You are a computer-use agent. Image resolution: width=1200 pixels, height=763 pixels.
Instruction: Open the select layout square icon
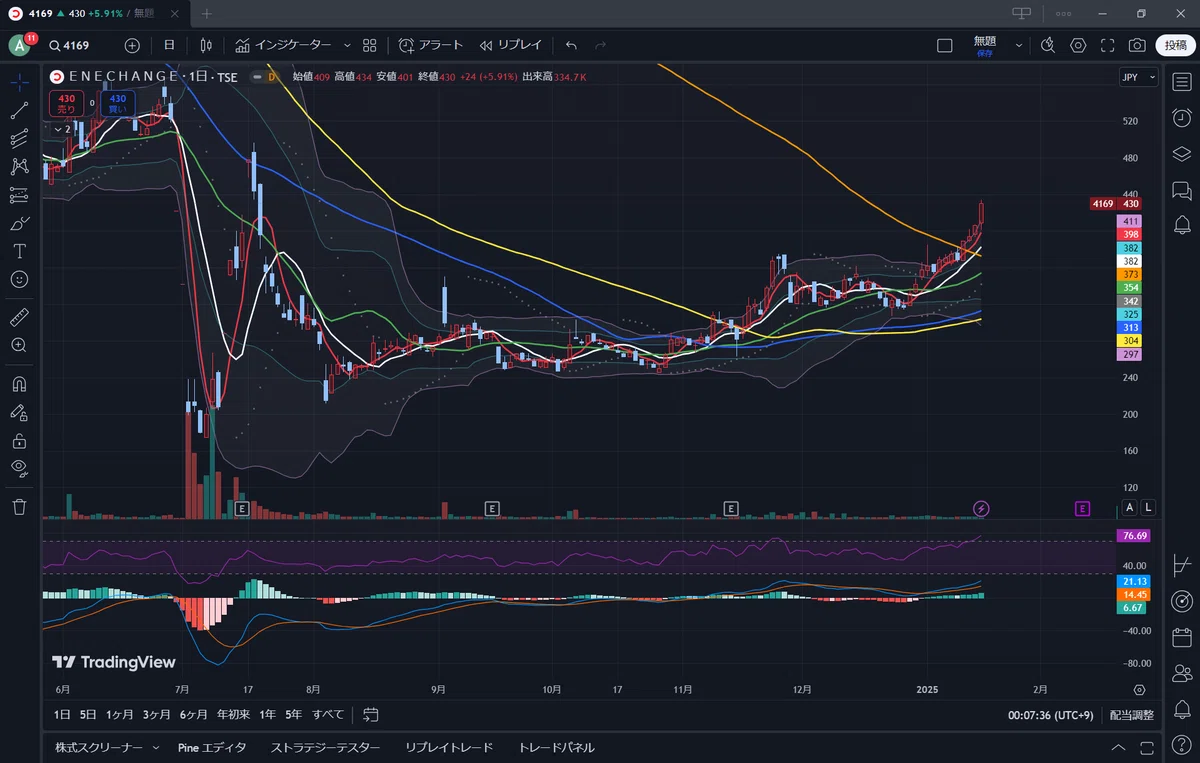tap(945, 45)
